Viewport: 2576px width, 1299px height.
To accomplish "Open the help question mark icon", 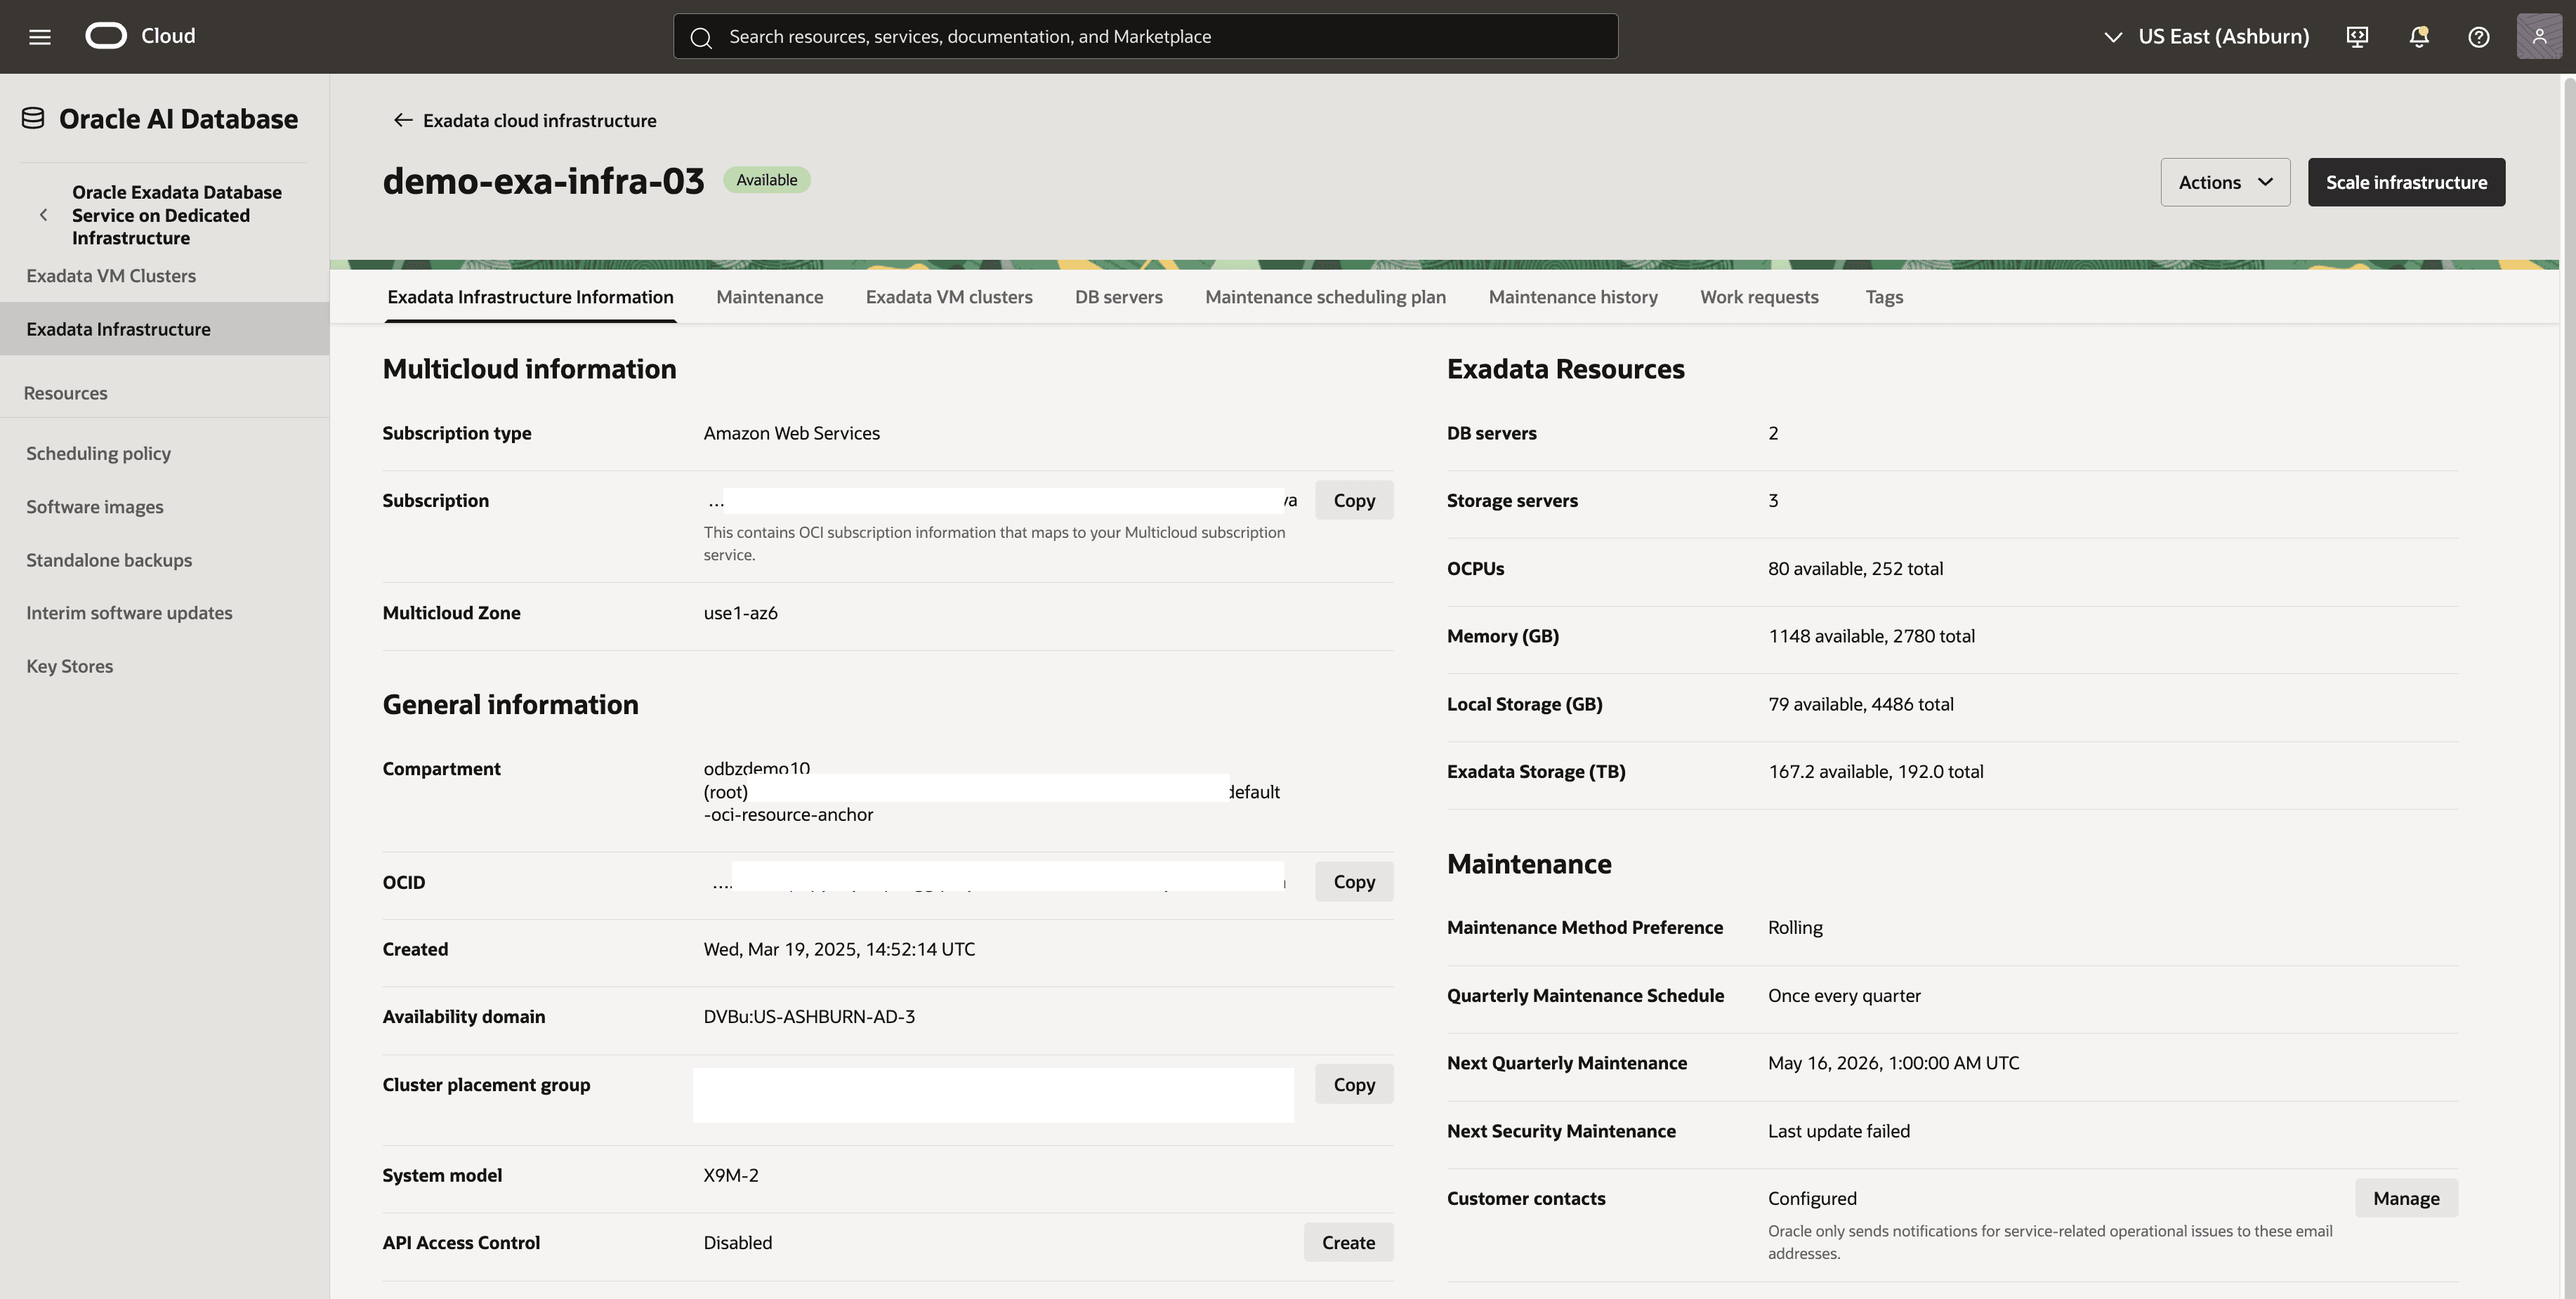I will [x=2478, y=37].
